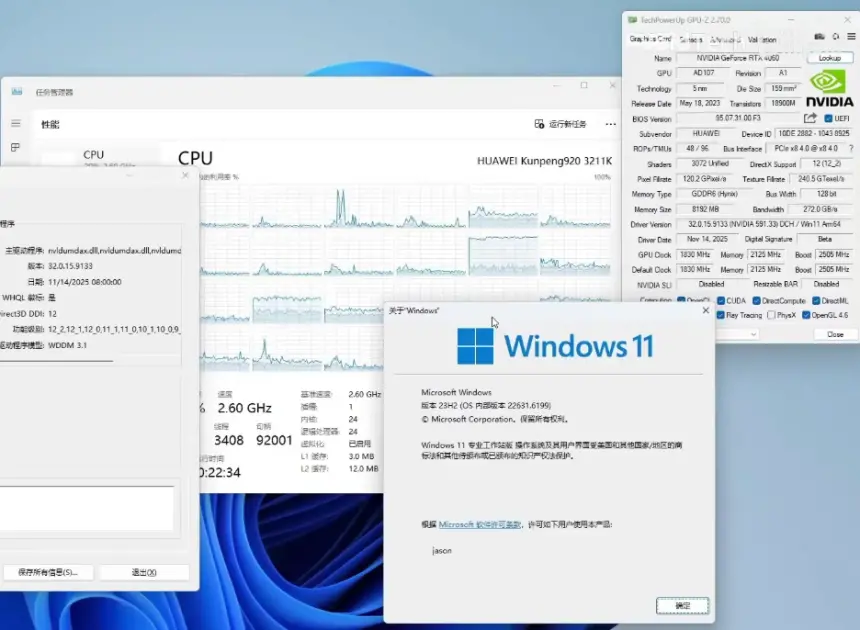Click the 3408 value in Task Manager
Screen dimensions: 860x630
pos(229,440)
